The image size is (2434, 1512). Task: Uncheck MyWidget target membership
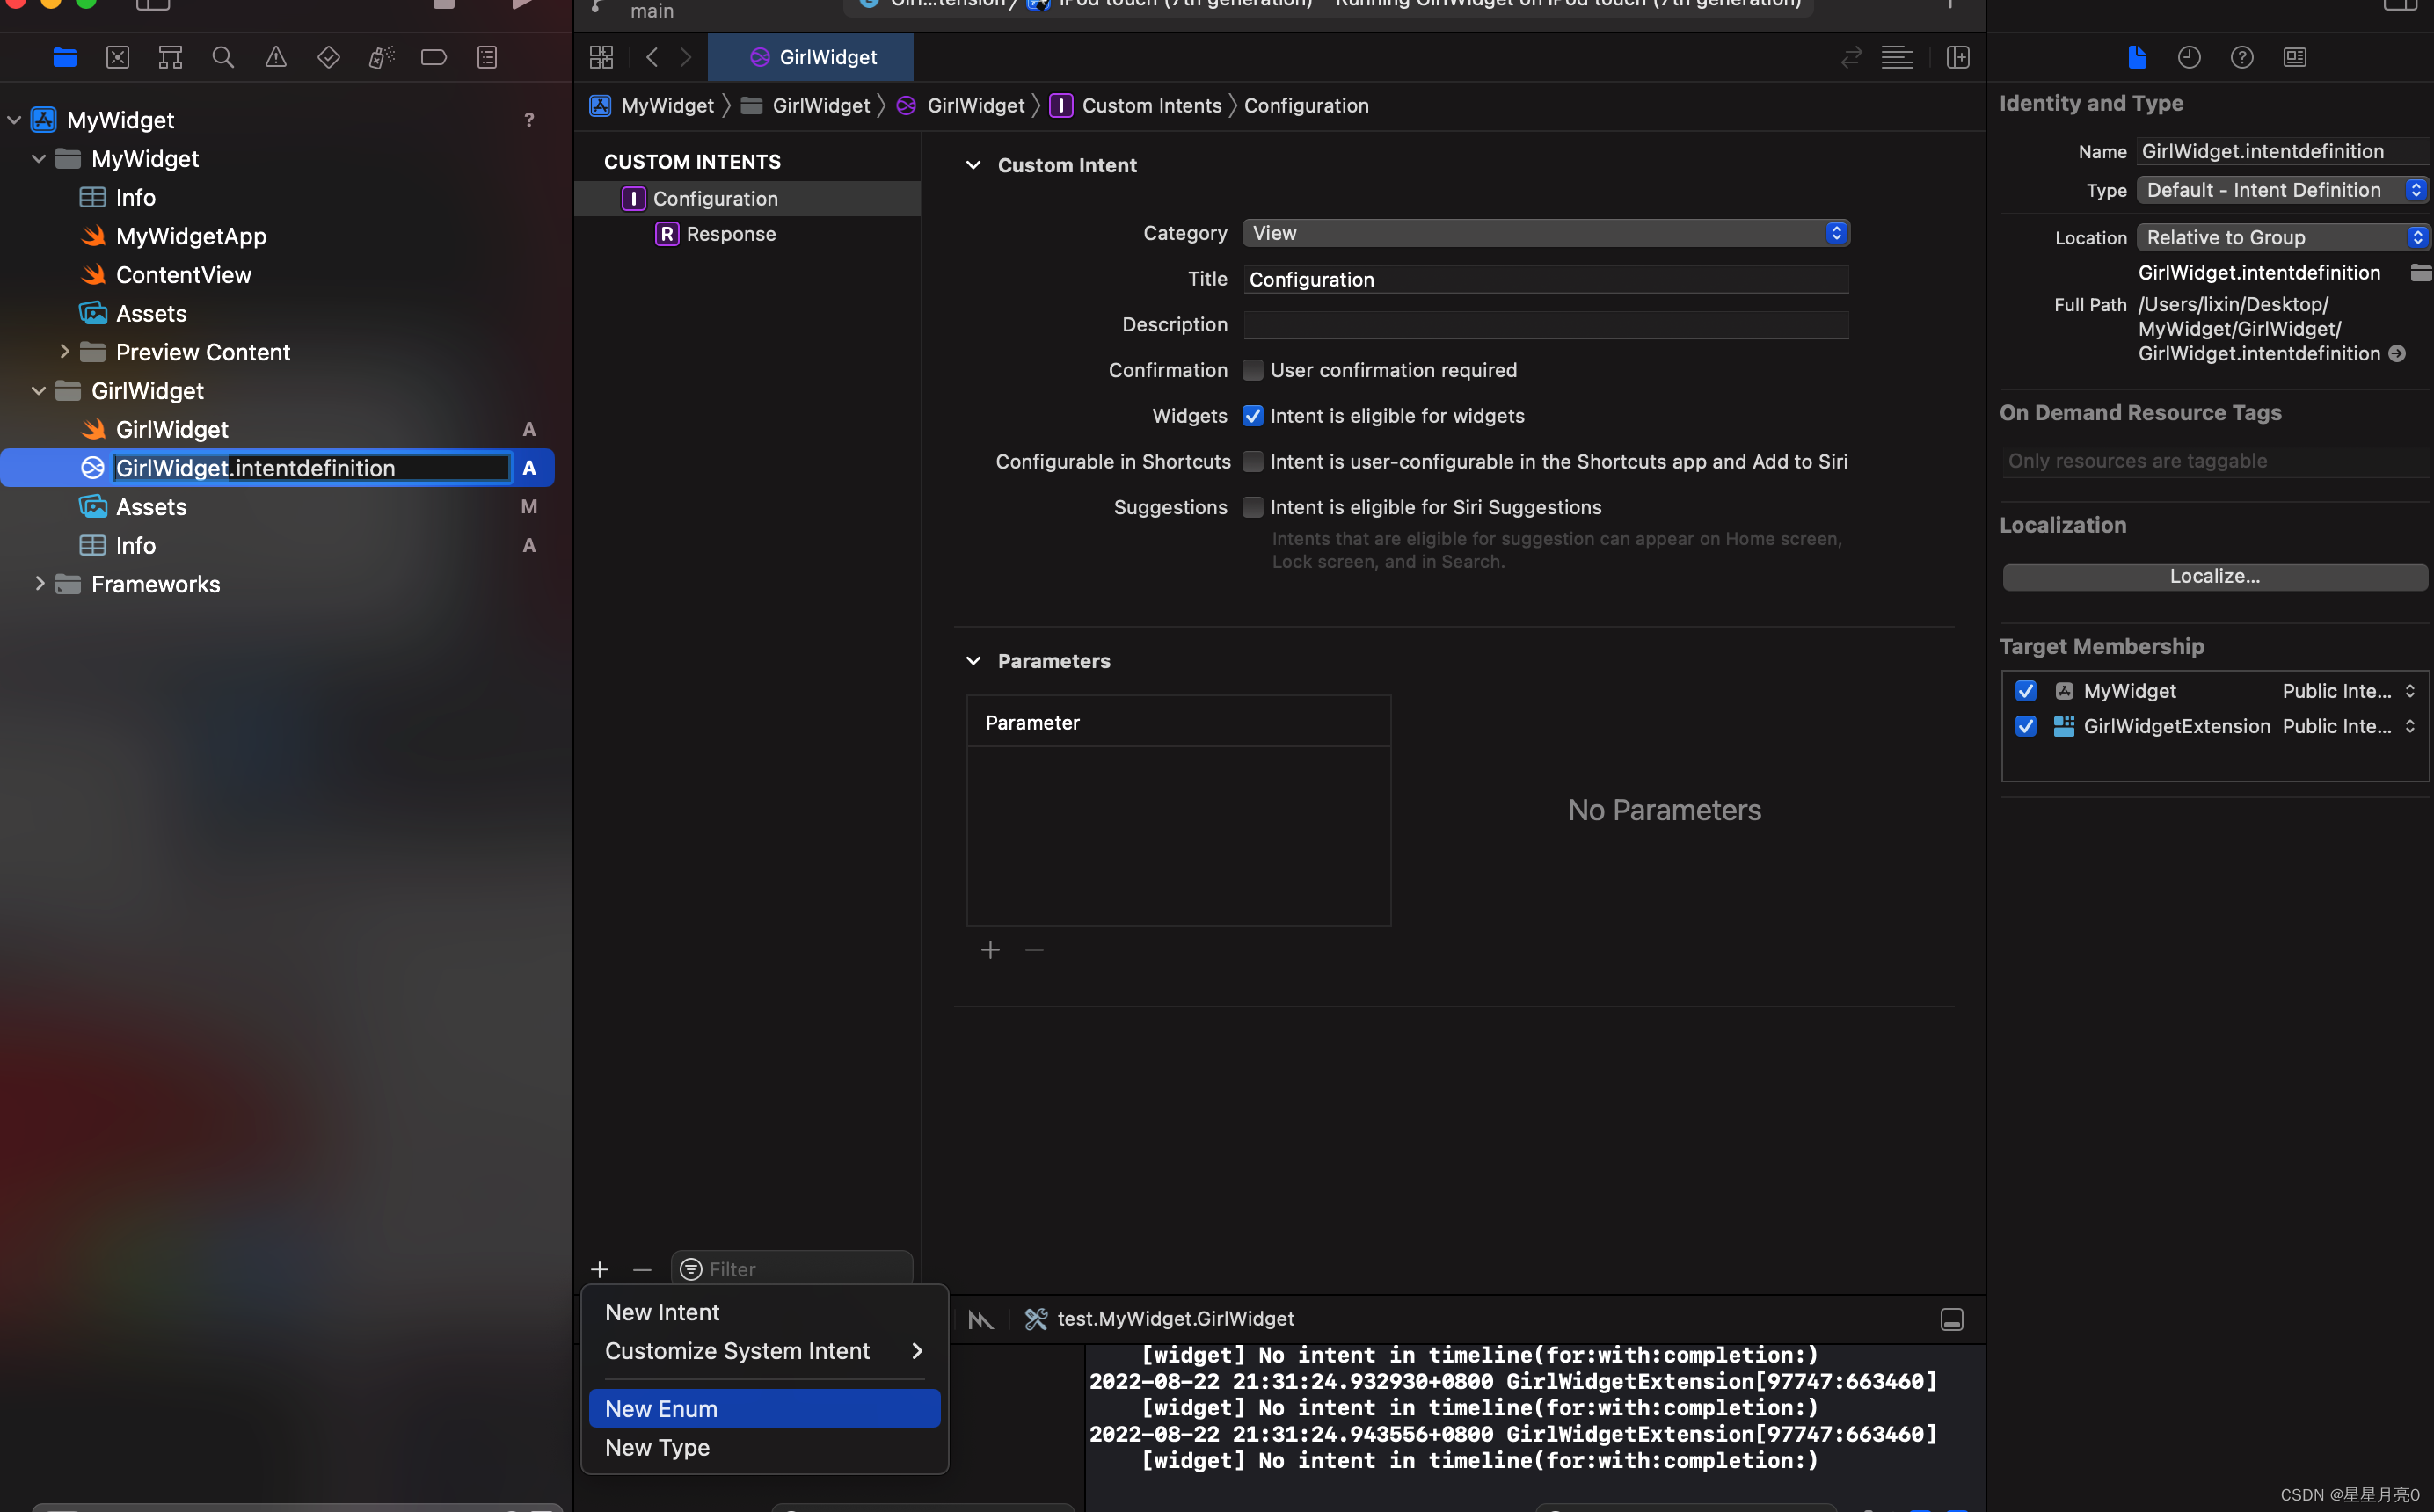point(2026,691)
